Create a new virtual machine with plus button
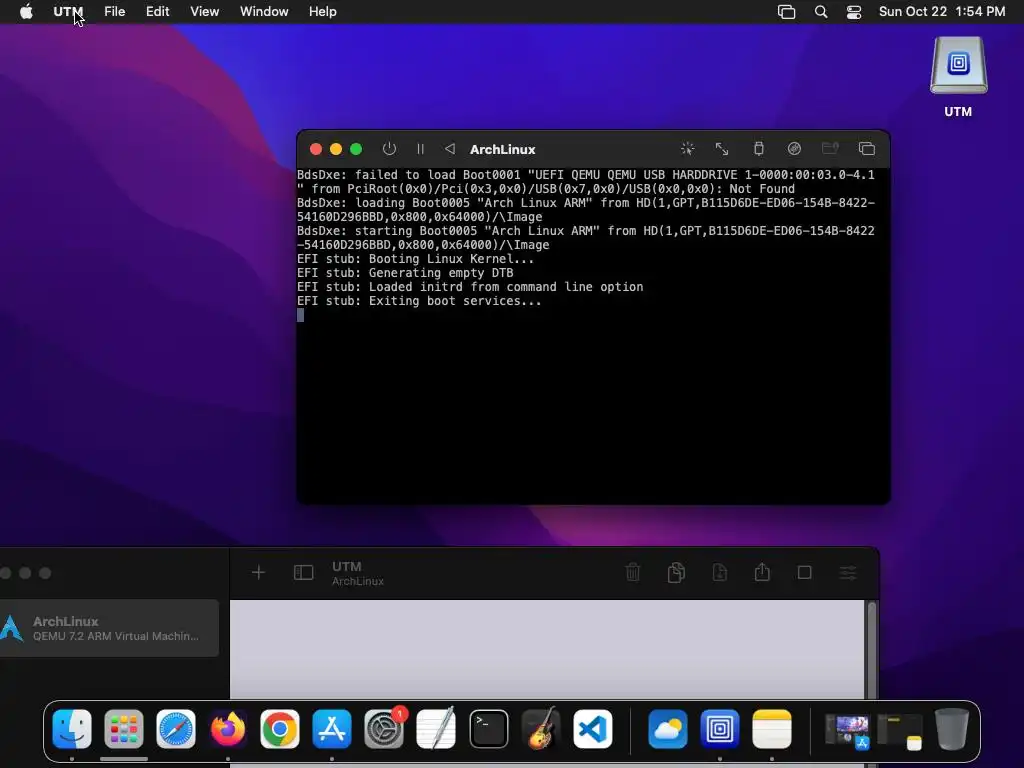 tap(259, 573)
